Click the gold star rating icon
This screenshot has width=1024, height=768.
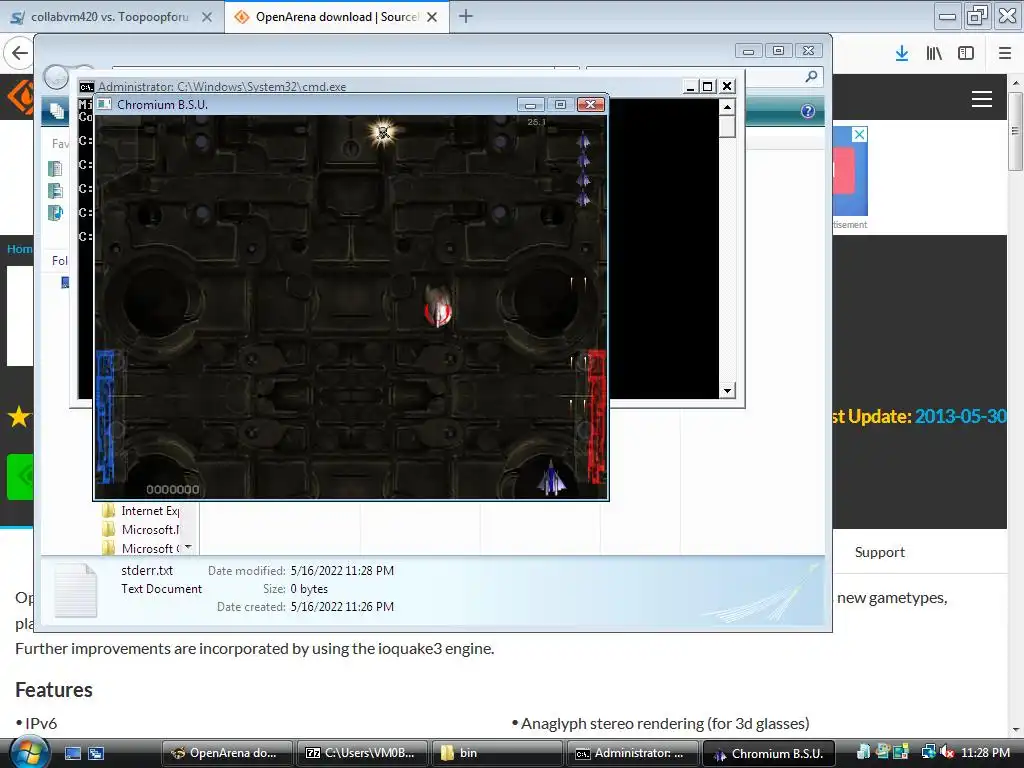(x=19, y=416)
